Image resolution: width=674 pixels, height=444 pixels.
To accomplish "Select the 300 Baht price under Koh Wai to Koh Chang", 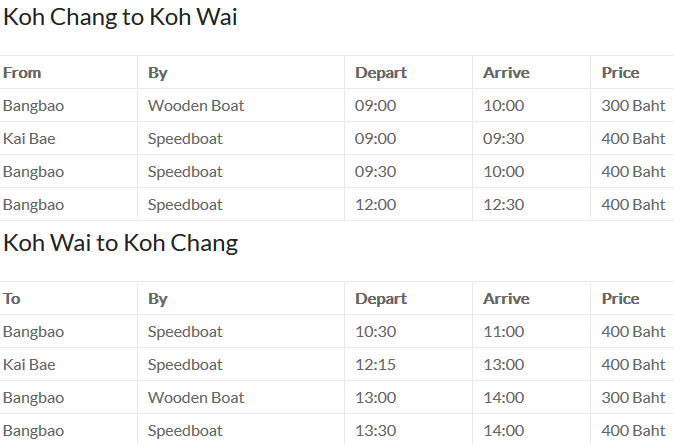I will point(633,397).
